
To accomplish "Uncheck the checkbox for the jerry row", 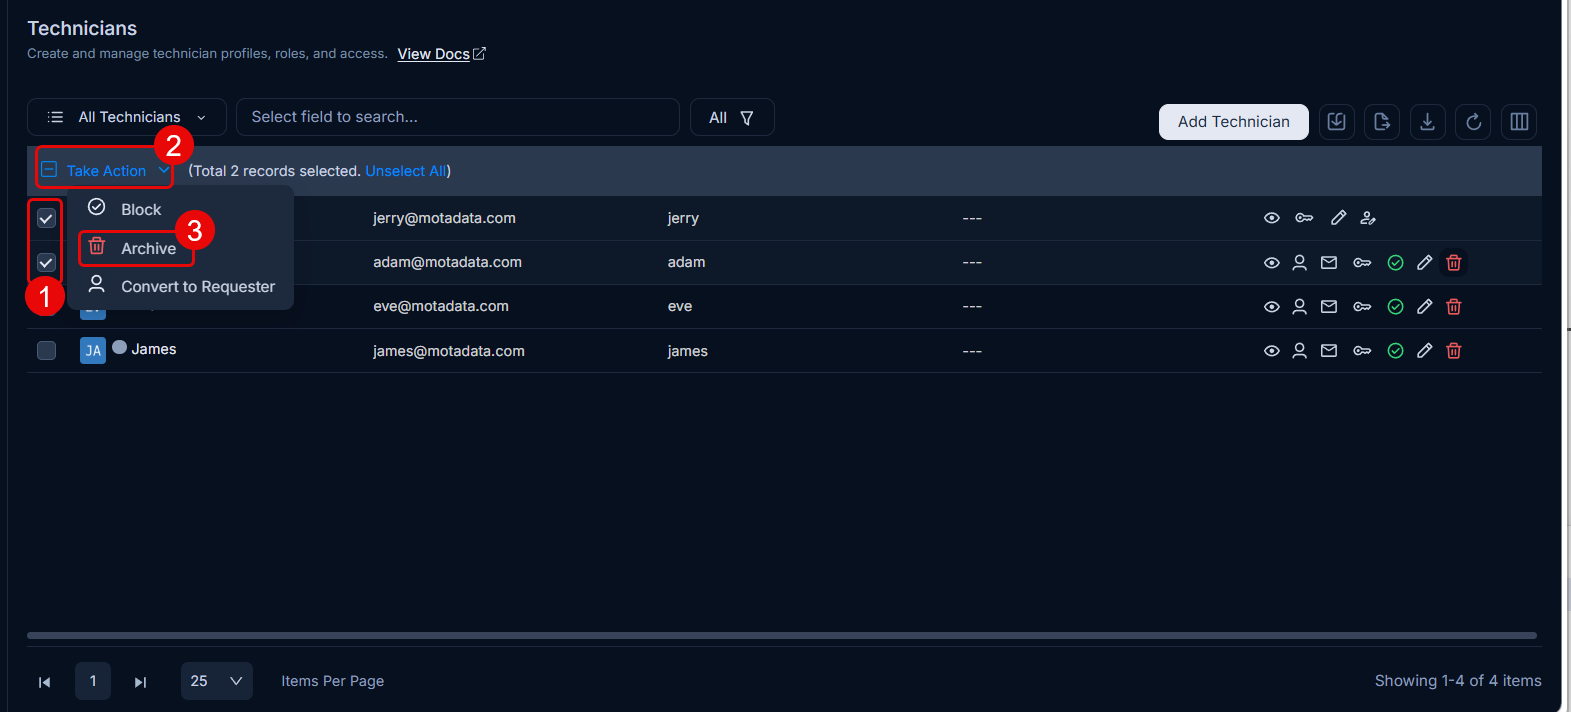I will click(x=46, y=218).
